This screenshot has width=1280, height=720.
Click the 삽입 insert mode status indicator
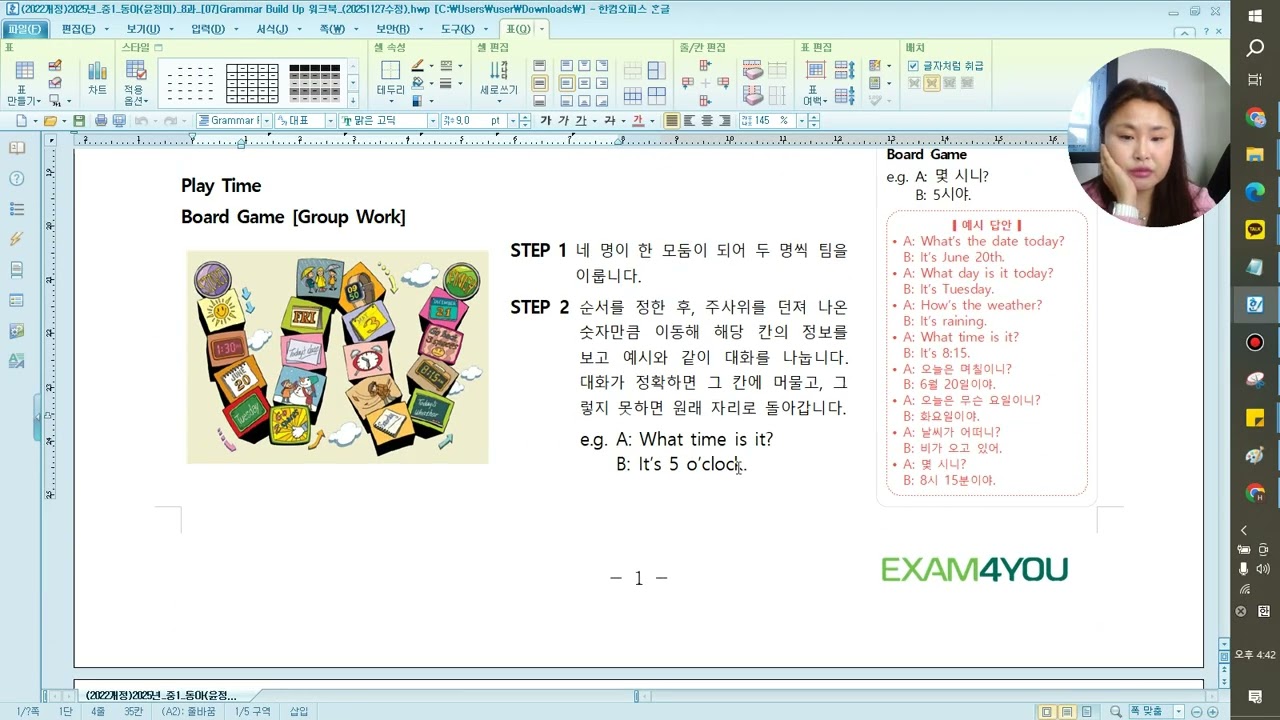[299, 712]
